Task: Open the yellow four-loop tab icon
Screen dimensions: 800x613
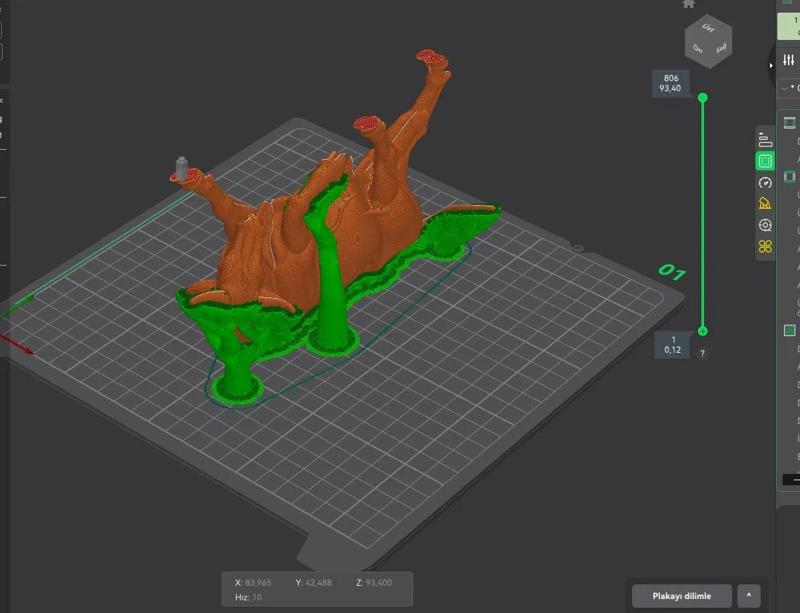Action: pos(765,247)
